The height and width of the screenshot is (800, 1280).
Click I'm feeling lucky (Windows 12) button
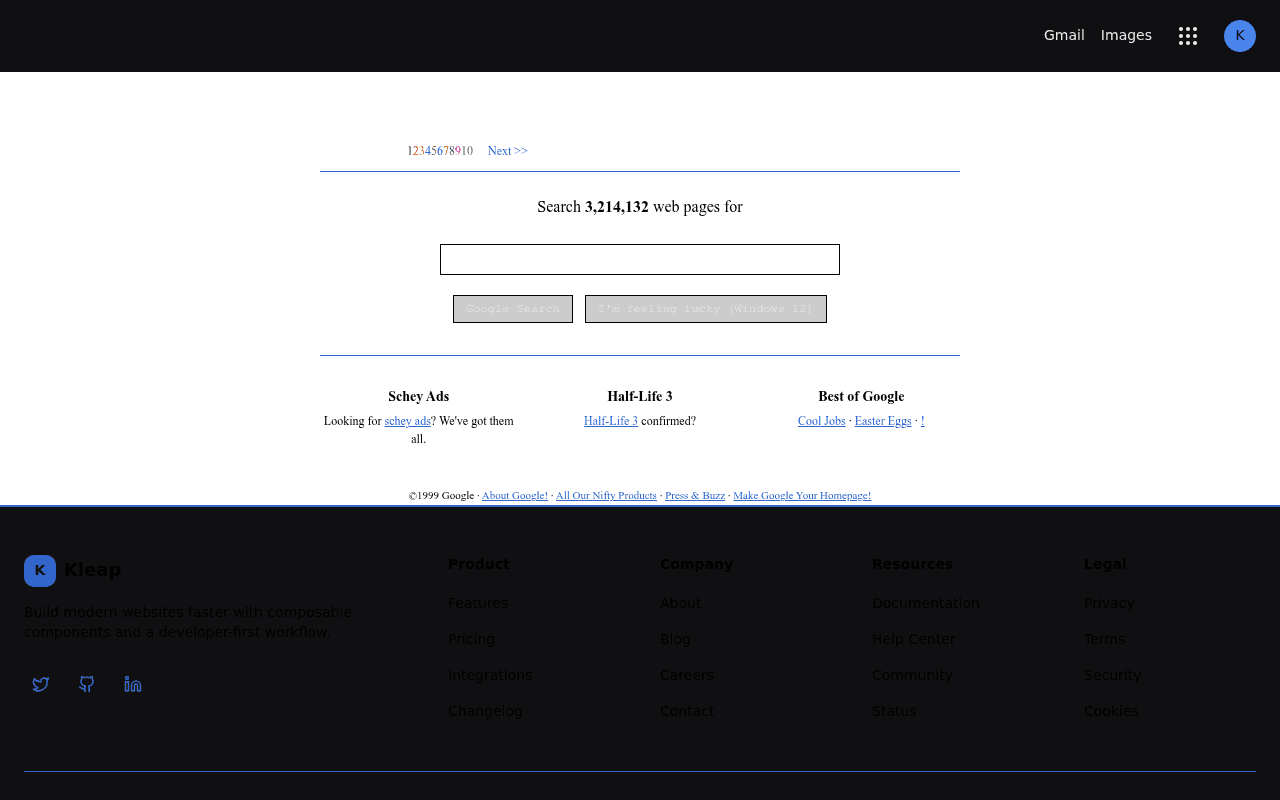706,309
